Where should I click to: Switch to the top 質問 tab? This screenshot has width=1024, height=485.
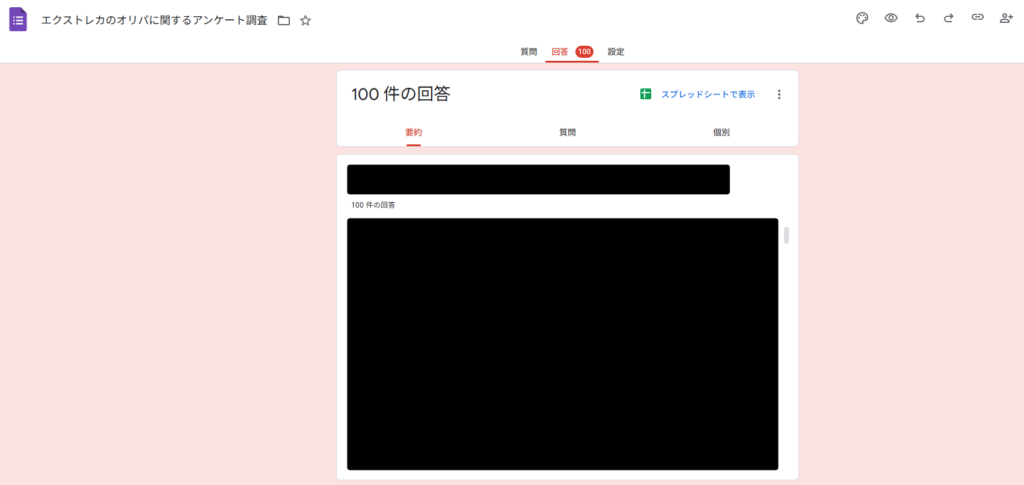(529, 51)
